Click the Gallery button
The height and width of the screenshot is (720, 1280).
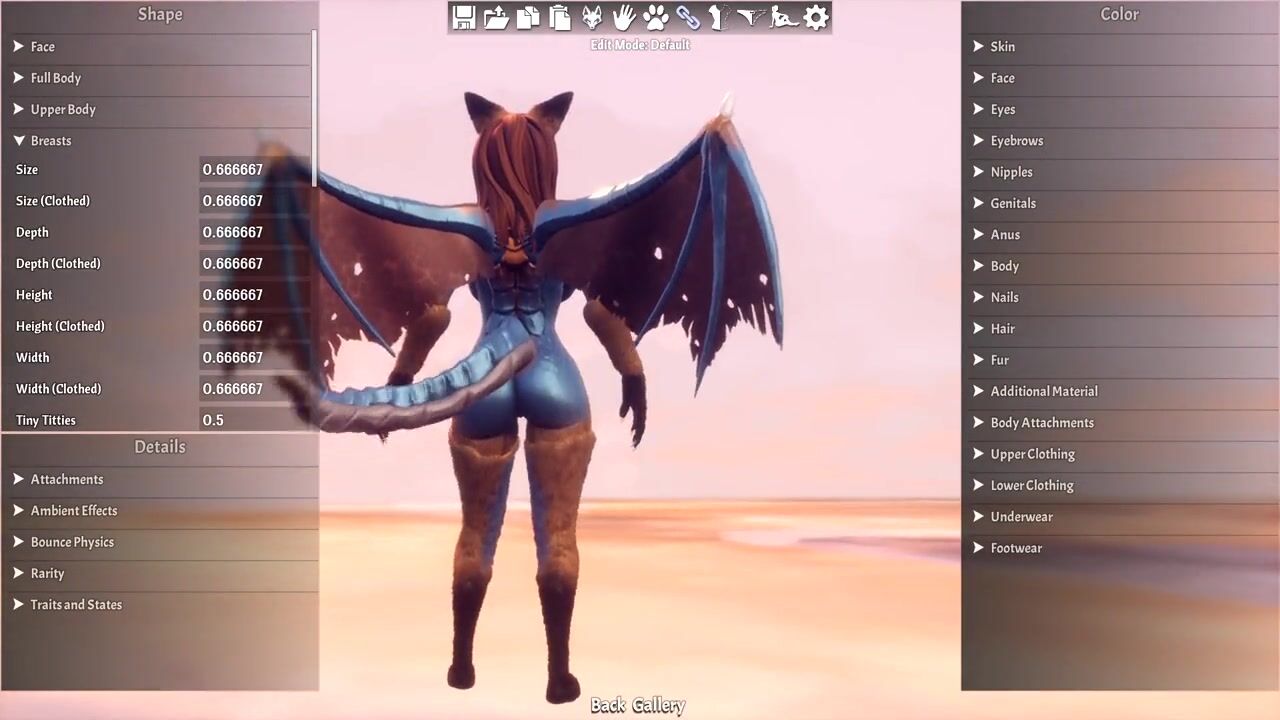click(x=658, y=706)
